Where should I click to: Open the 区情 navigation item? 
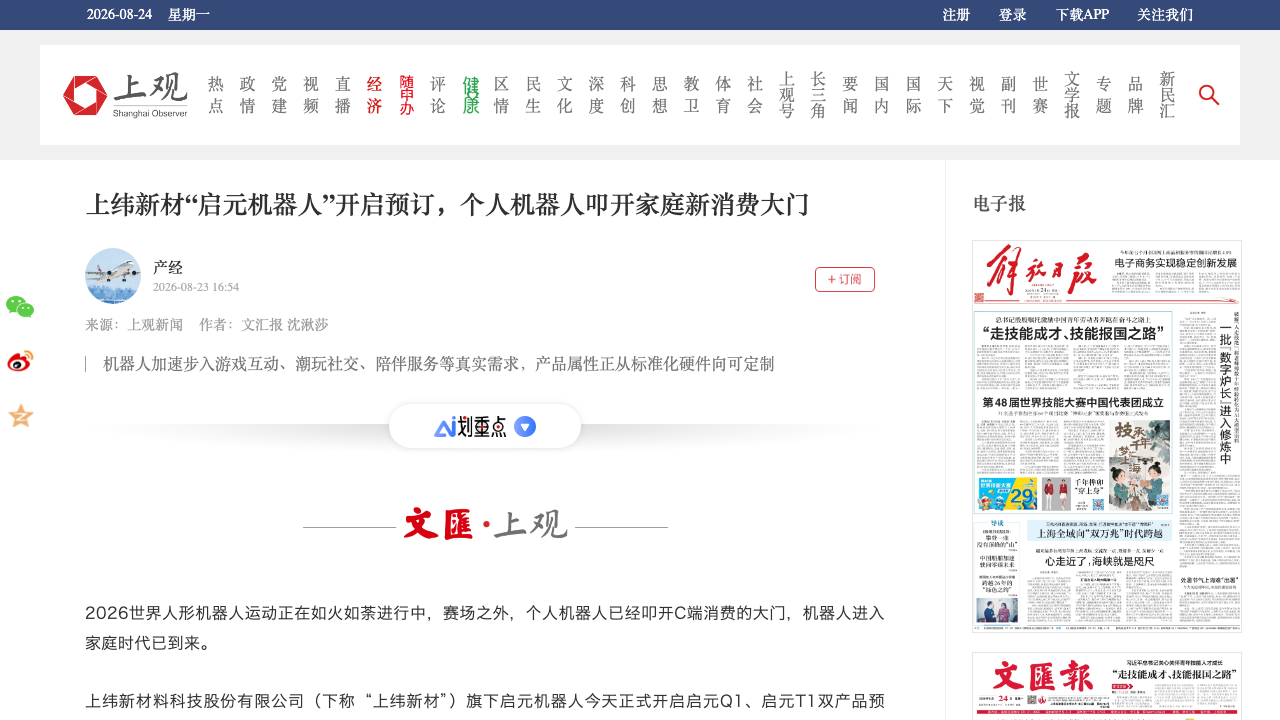pos(502,95)
